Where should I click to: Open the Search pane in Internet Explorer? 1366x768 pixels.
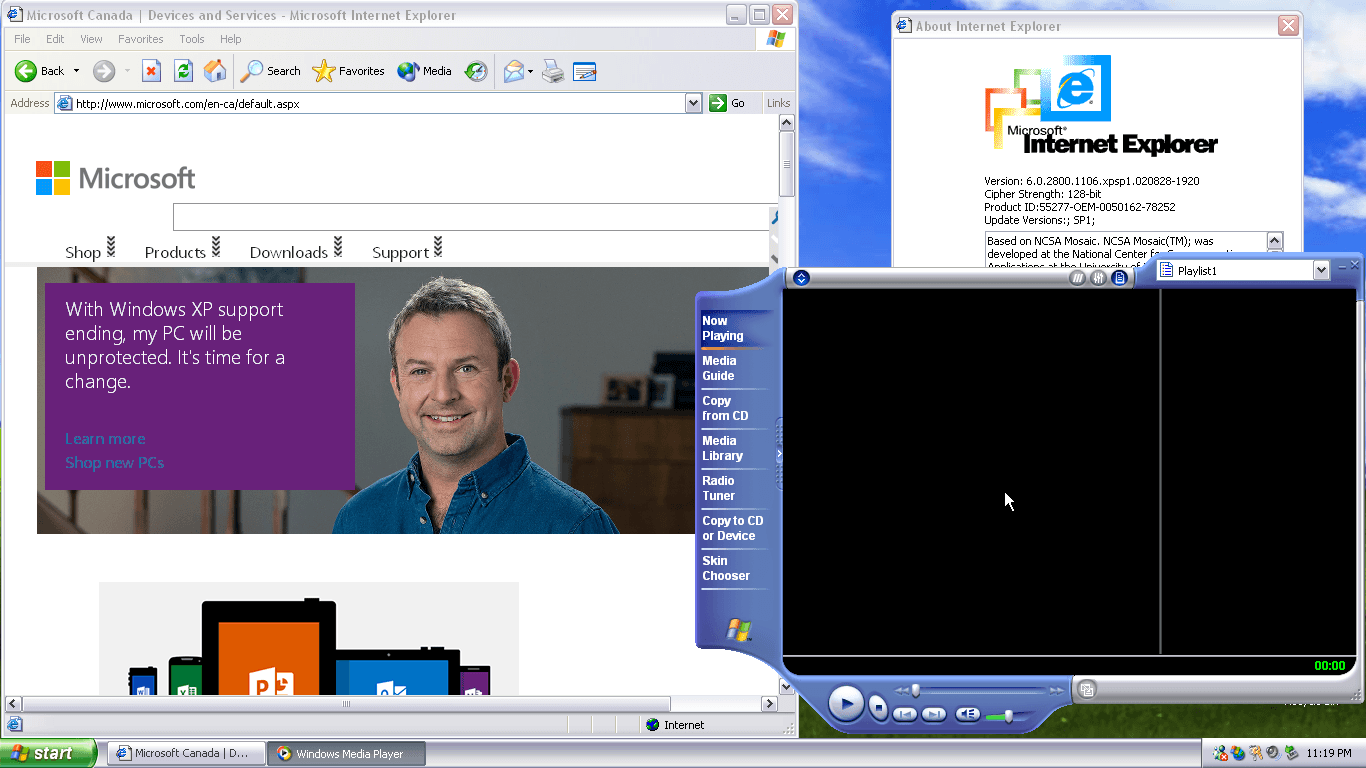271,71
